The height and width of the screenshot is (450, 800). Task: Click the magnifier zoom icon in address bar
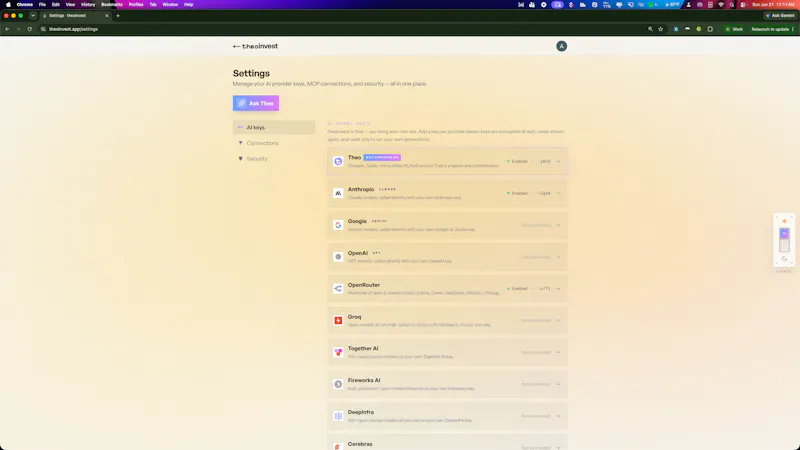[x=650, y=29]
